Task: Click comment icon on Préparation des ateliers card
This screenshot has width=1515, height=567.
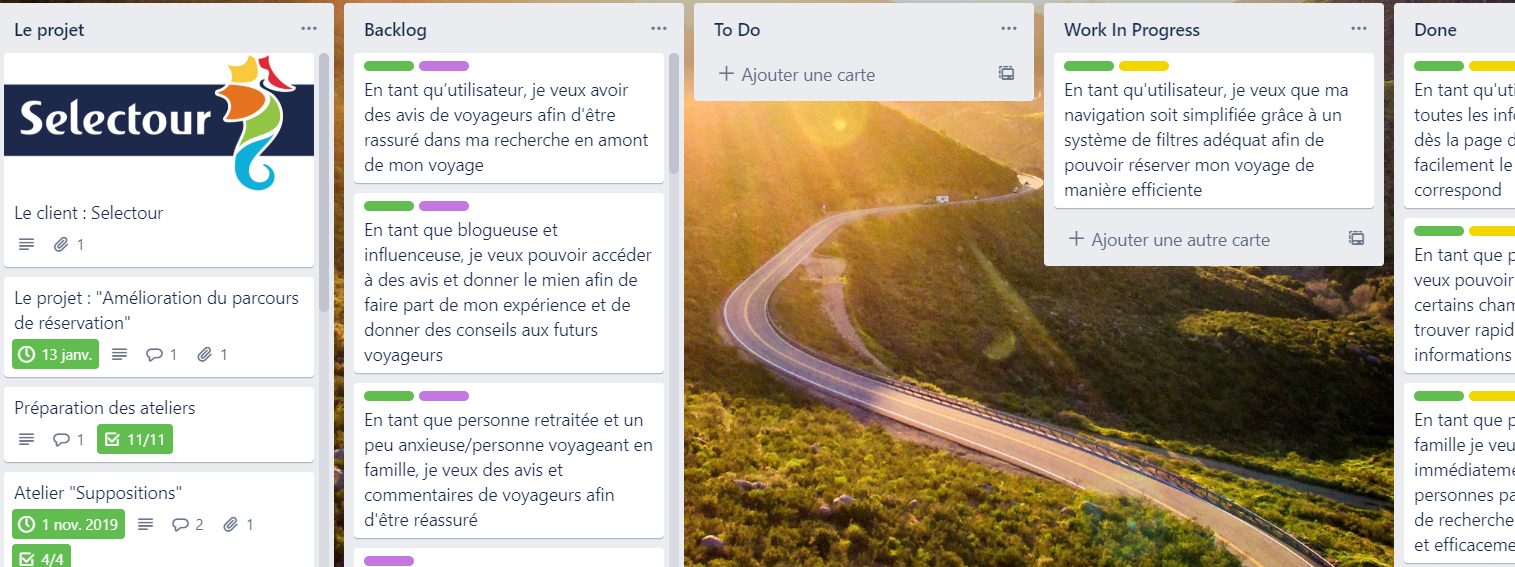Action: click(x=61, y=439)
